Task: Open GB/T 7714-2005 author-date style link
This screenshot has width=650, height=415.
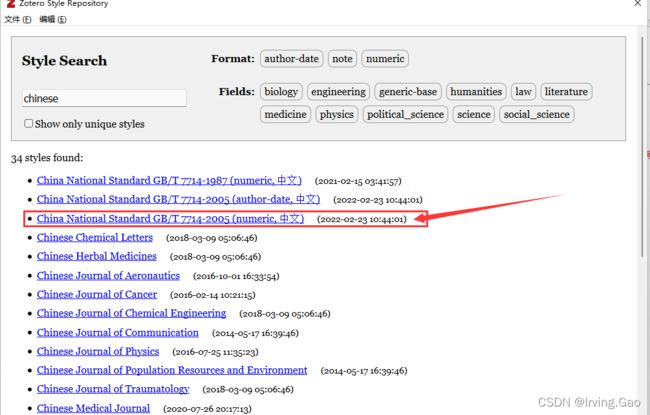Action: pyautogui.click(x=178, y=199)
